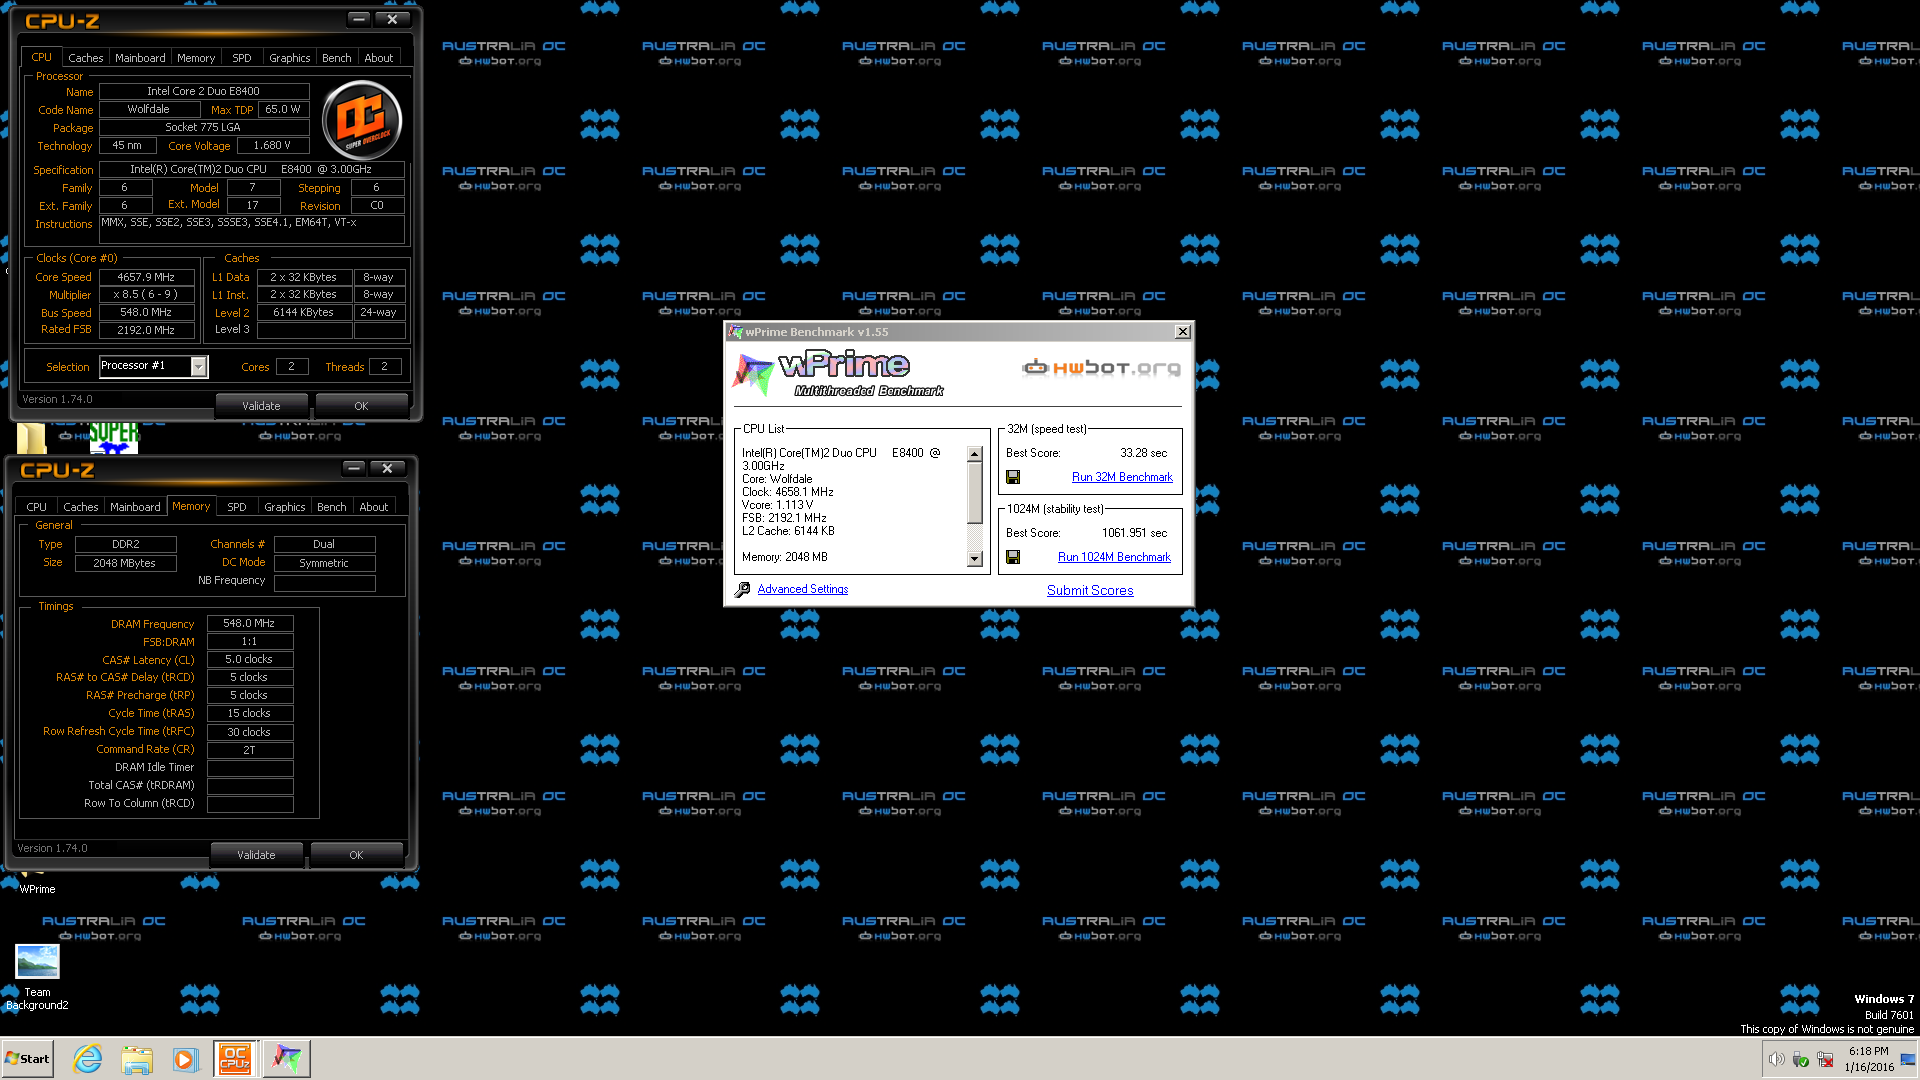Close the wPrime Benchmark window
This screenshot has height=1080, width=1920.
[1183, 332]
